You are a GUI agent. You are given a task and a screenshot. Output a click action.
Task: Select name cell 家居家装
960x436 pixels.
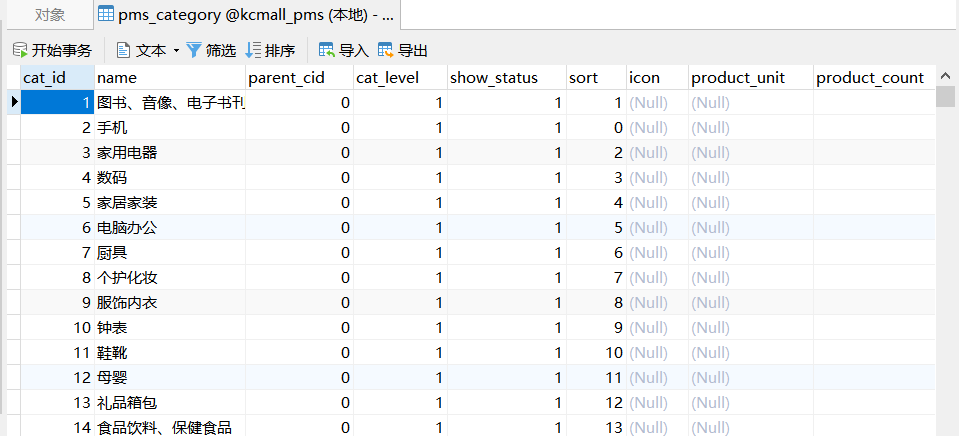click(170, 202)
